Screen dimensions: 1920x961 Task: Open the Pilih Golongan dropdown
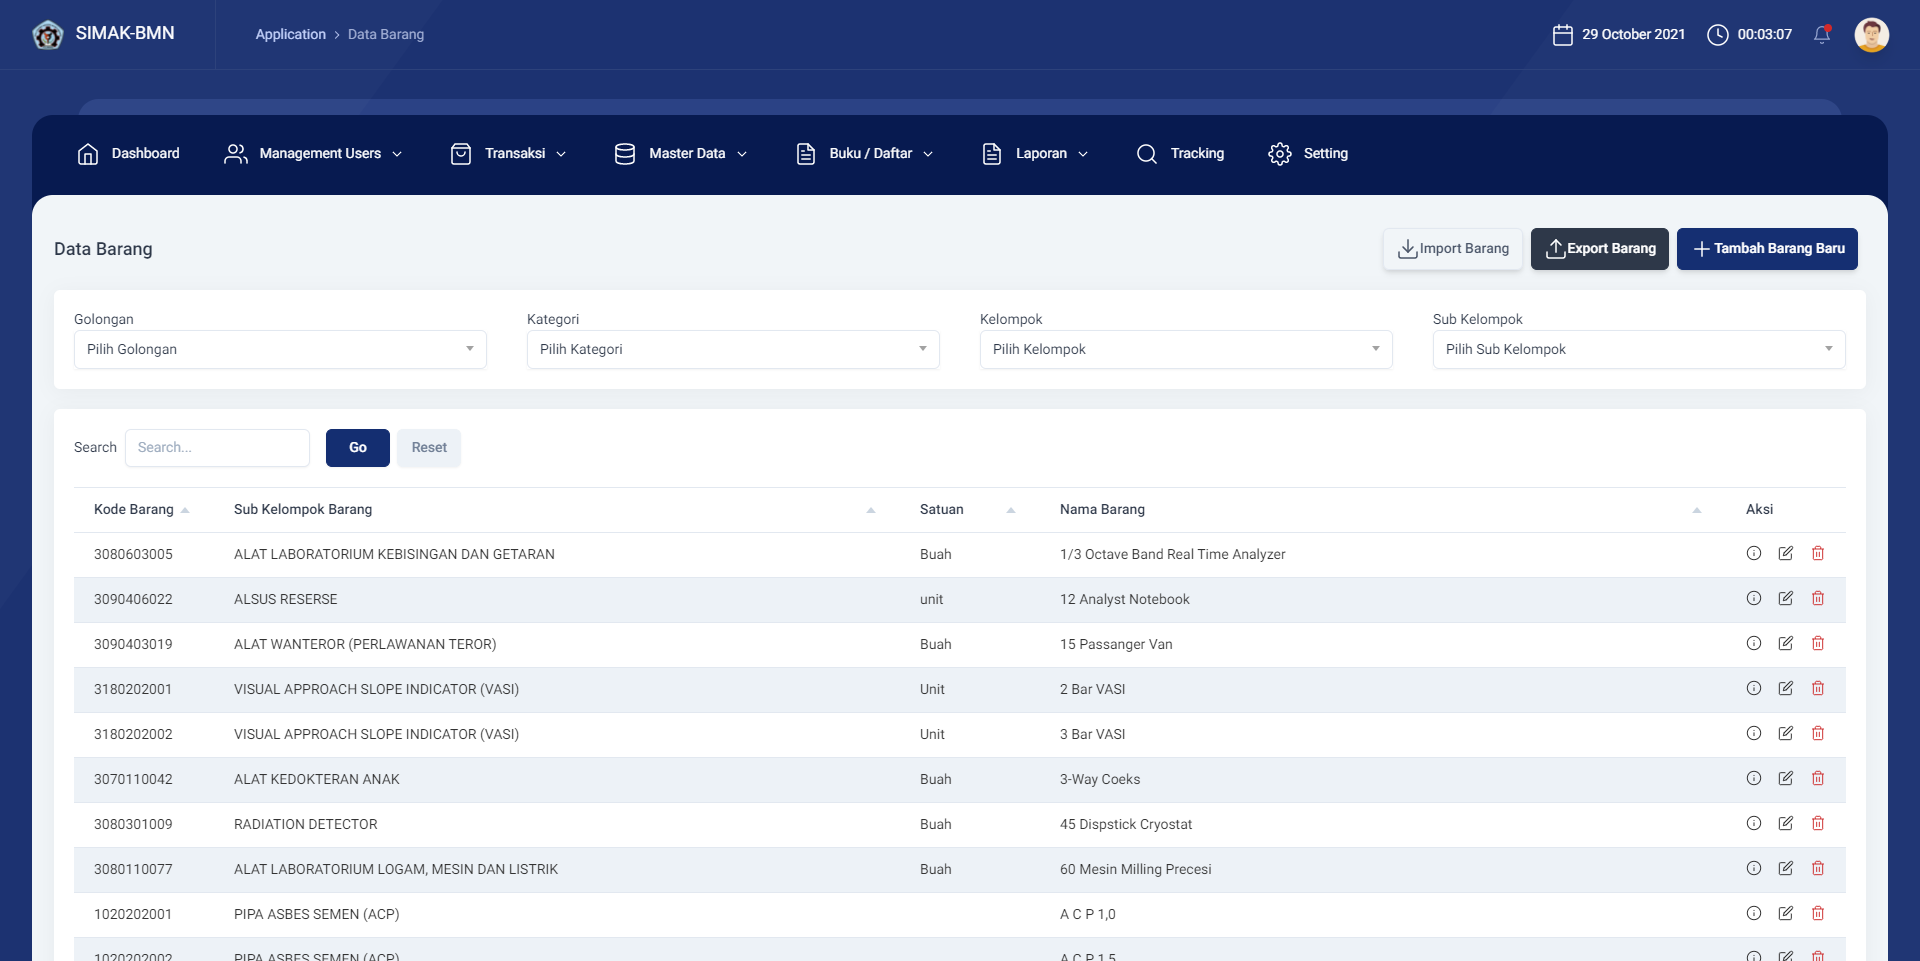pyautogui.click(x=280, y=350)
